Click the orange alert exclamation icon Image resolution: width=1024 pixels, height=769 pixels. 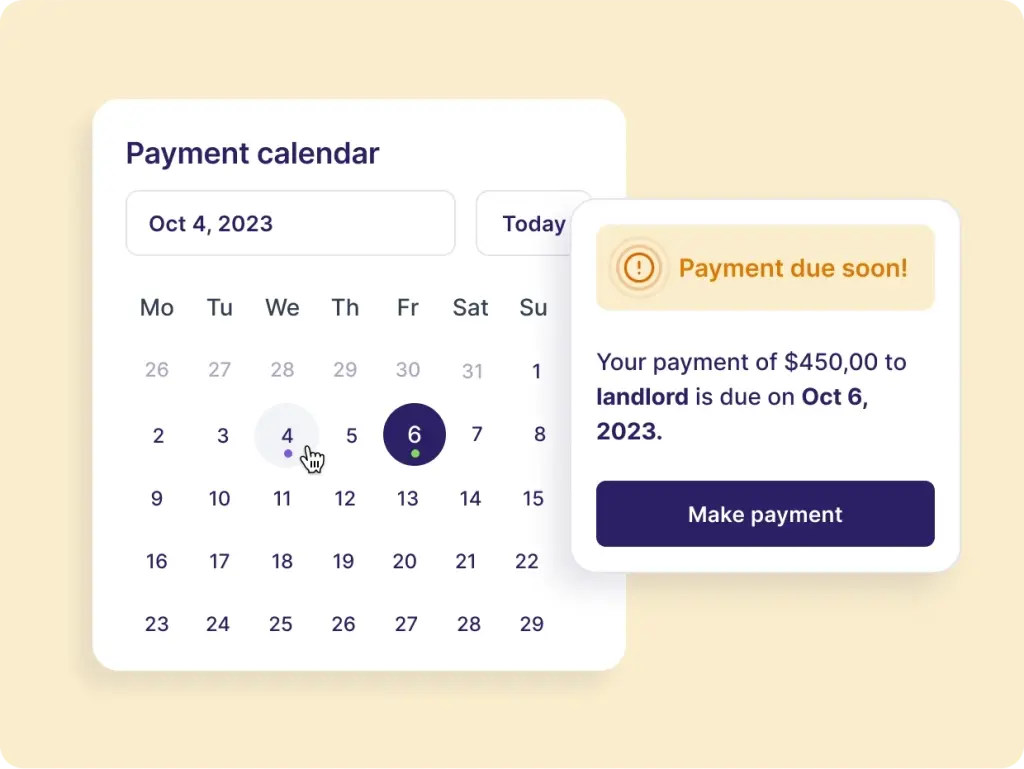click(x=639, y=267)
